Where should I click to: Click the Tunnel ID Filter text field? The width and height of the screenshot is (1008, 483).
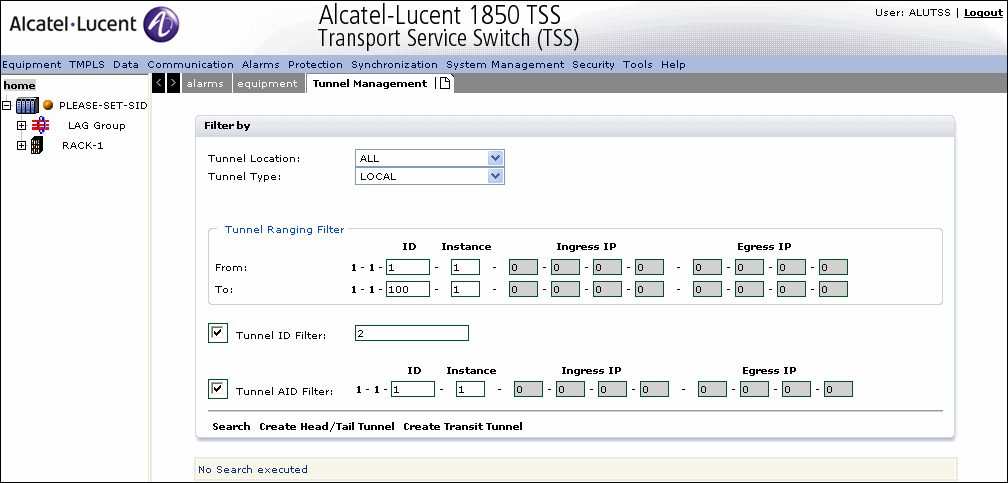pyautogui.click(x=412, y=333)
